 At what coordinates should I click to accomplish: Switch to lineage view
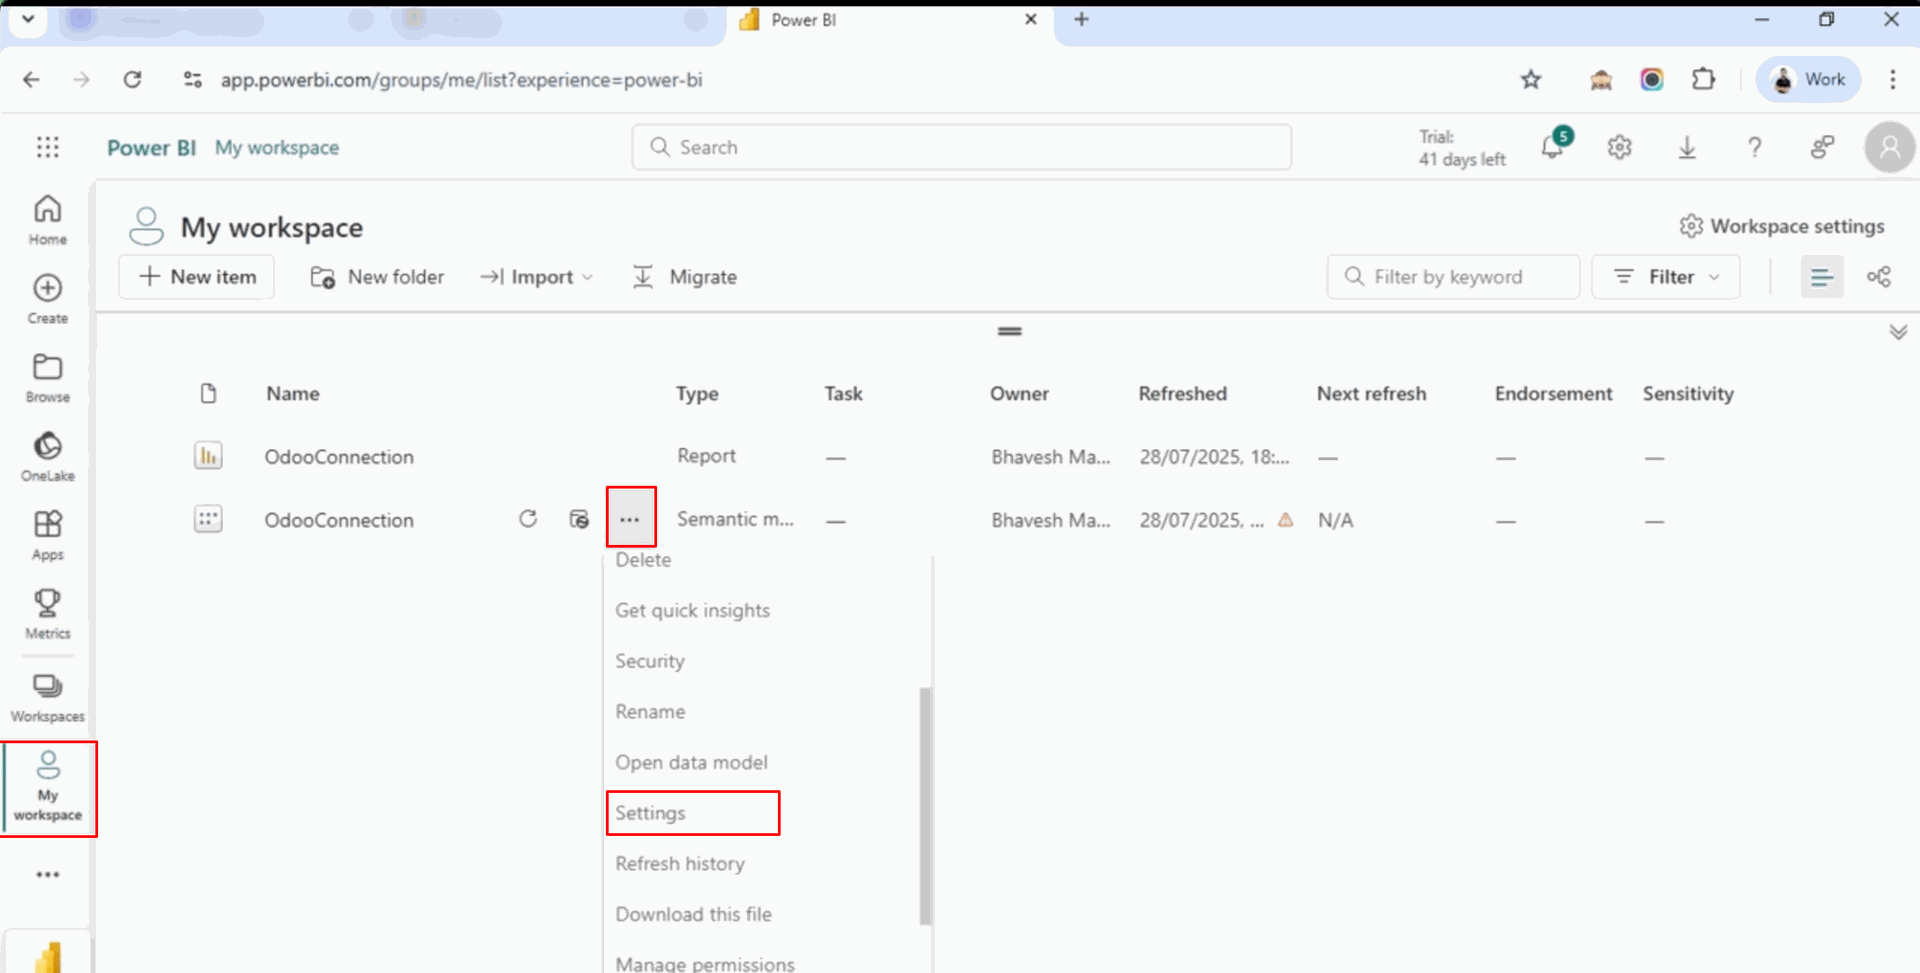(1879, 277)
